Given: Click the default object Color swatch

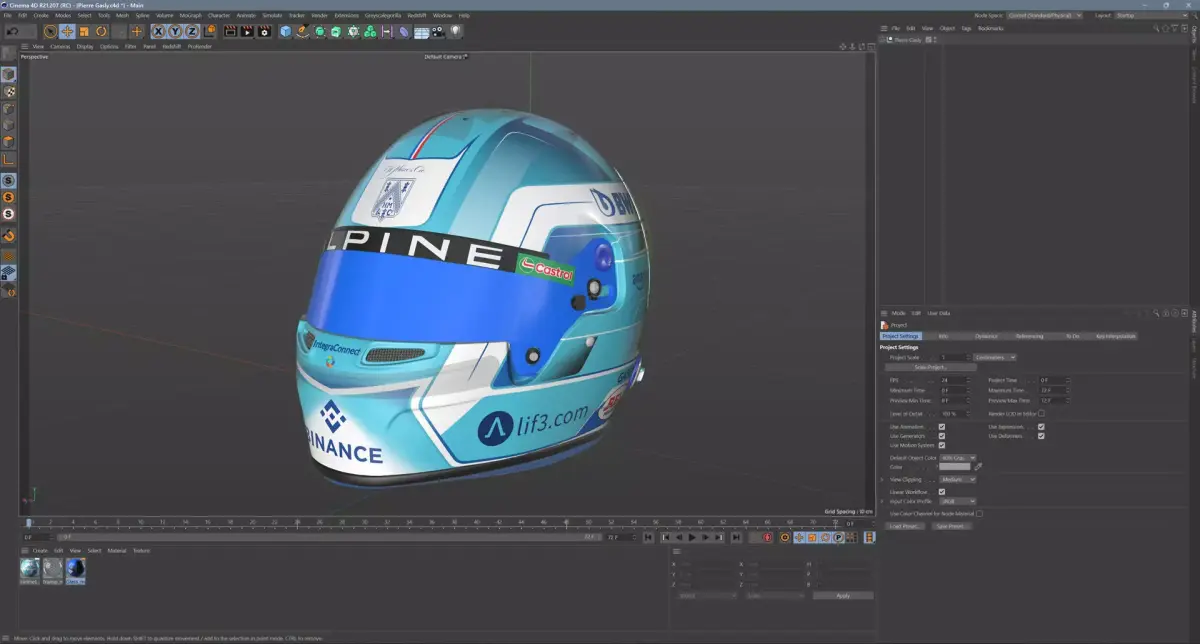Looking at the screenshot, I should click(955, 466).
